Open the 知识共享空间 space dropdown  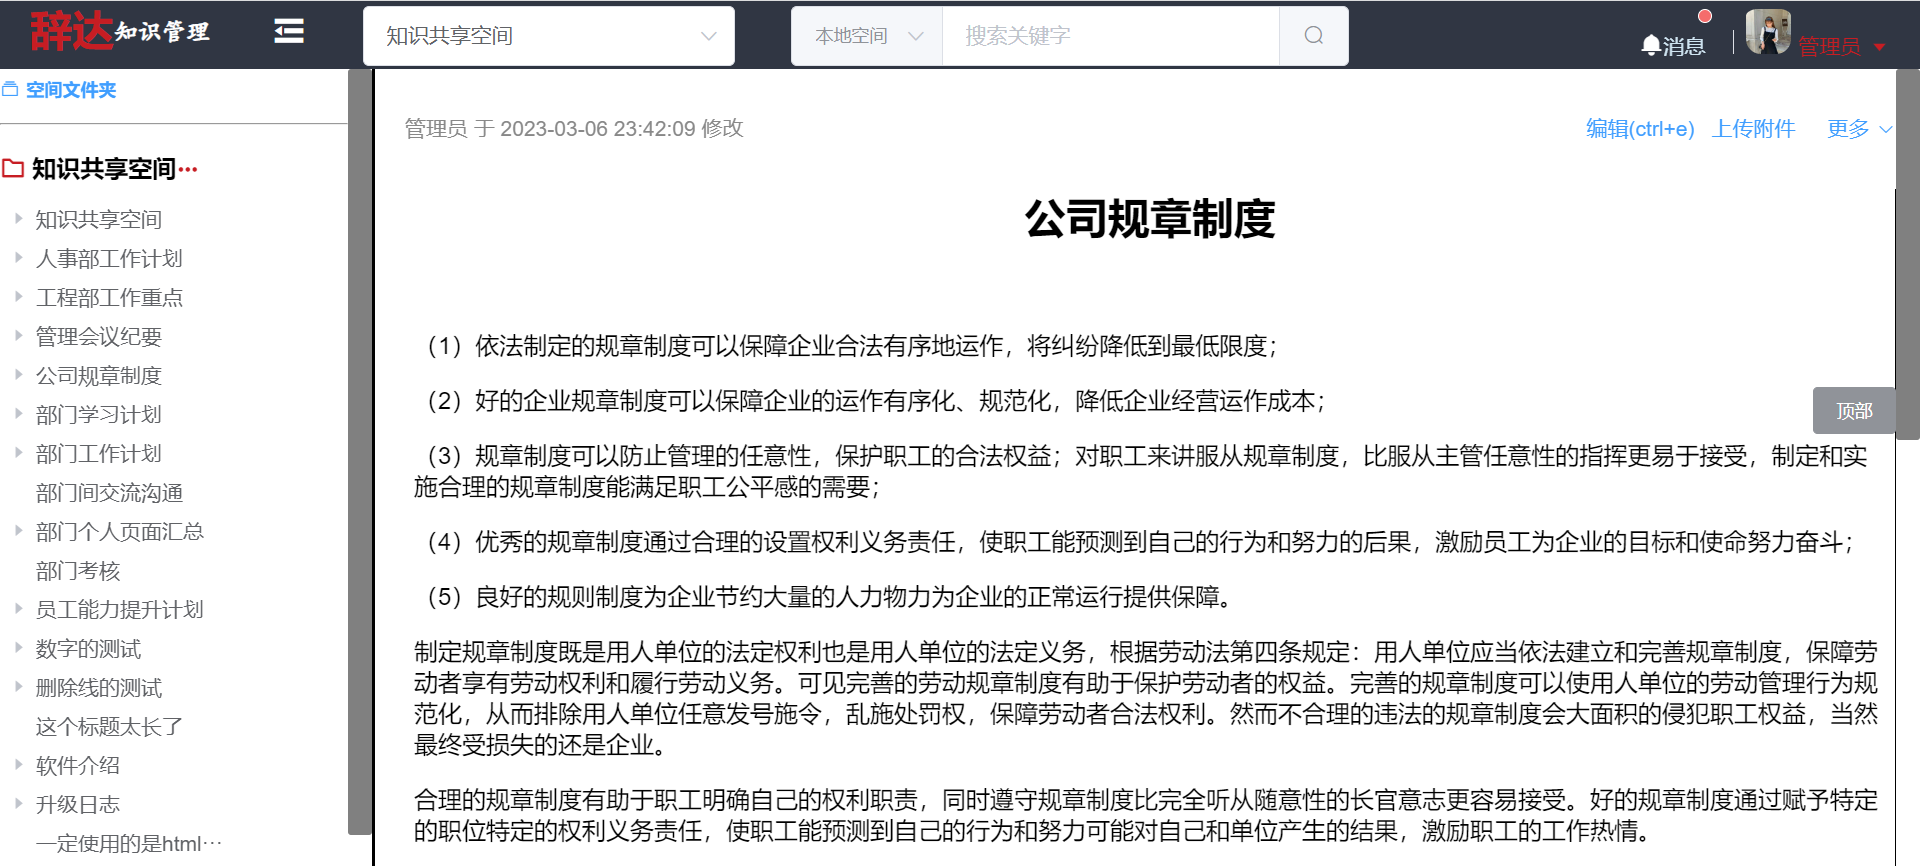[x=549, y=36]
